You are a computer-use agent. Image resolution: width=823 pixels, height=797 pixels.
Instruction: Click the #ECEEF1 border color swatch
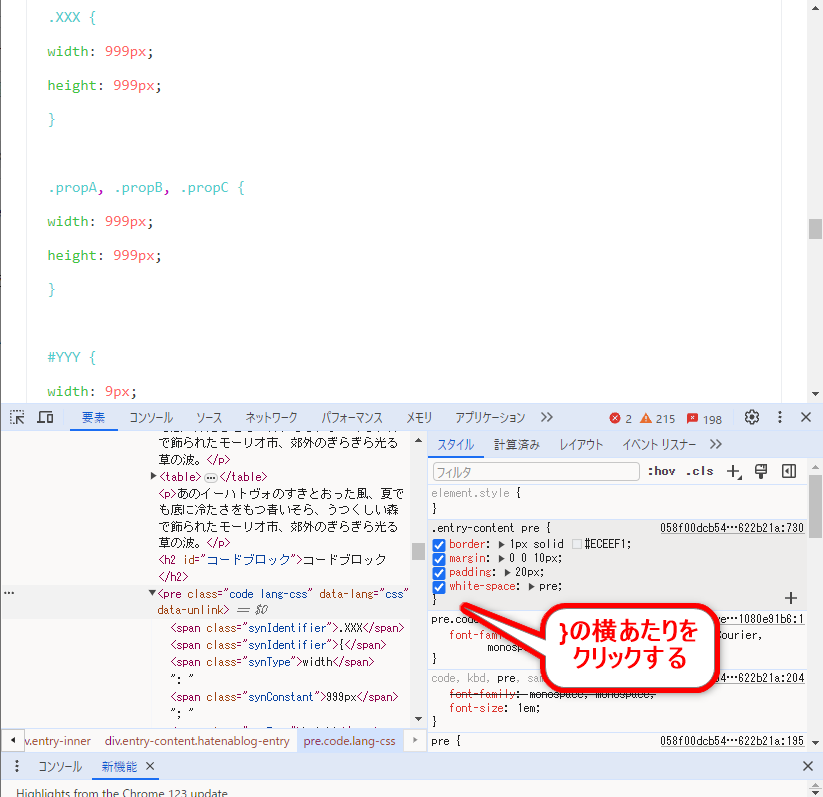click(x=577, y=544)
